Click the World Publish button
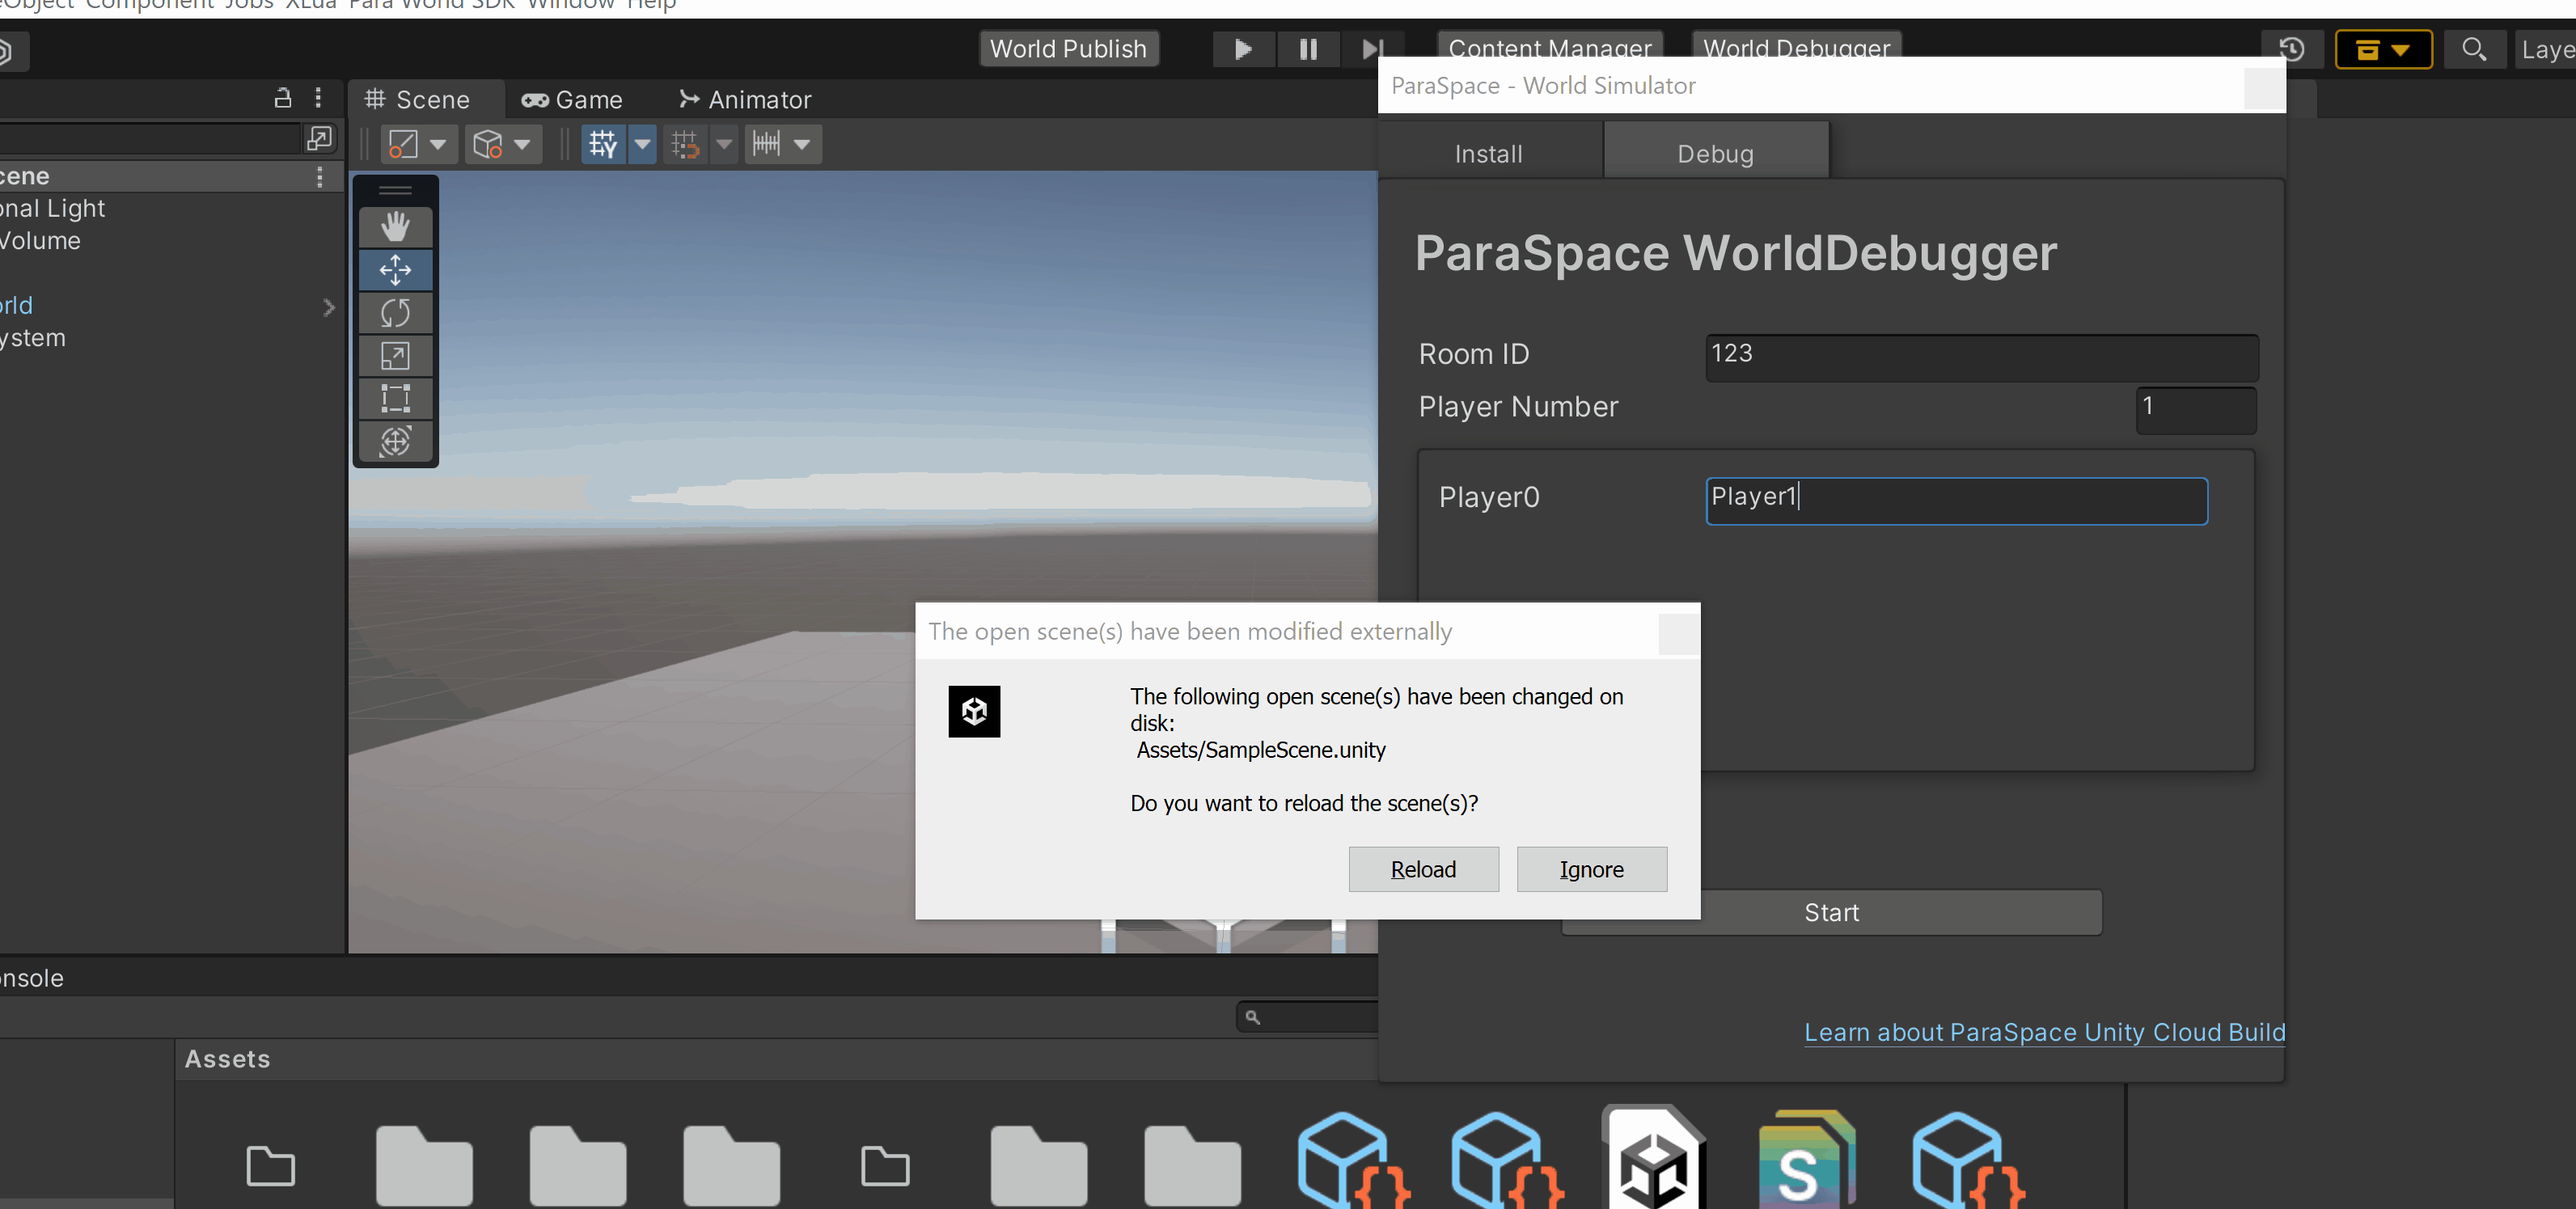This screenshot has height=1209, width=2576. [1067, 49]
